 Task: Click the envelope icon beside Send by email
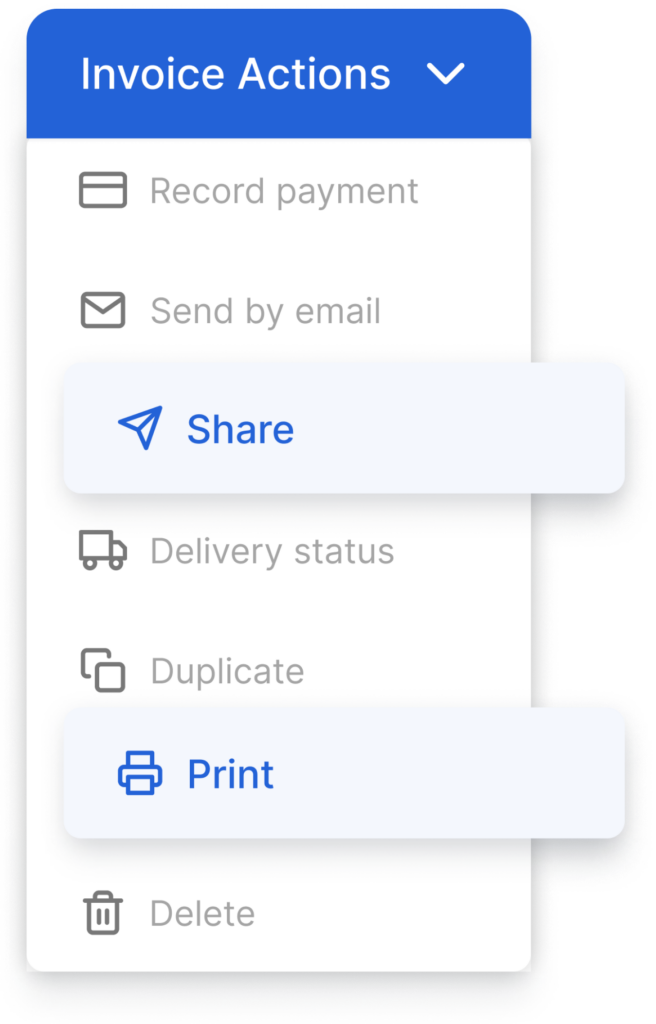[x=103, y=310]
